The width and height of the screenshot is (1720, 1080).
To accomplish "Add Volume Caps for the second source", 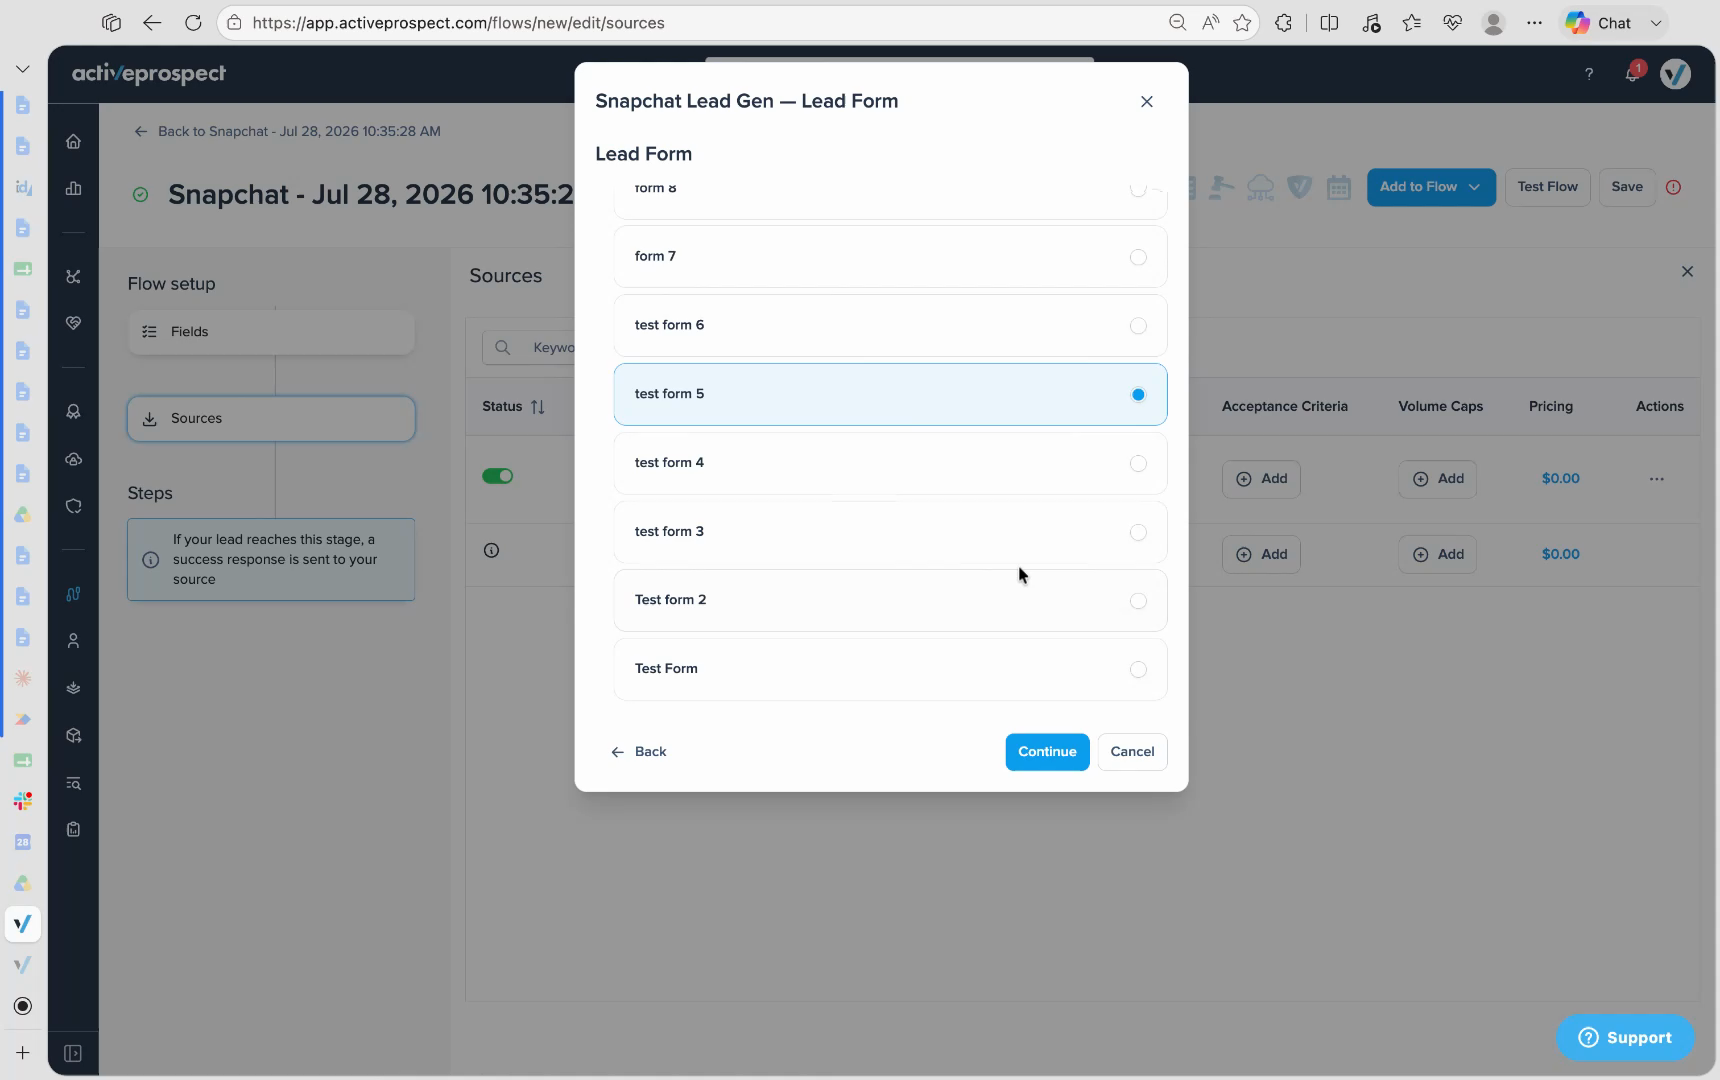I will pos(1437,555).
